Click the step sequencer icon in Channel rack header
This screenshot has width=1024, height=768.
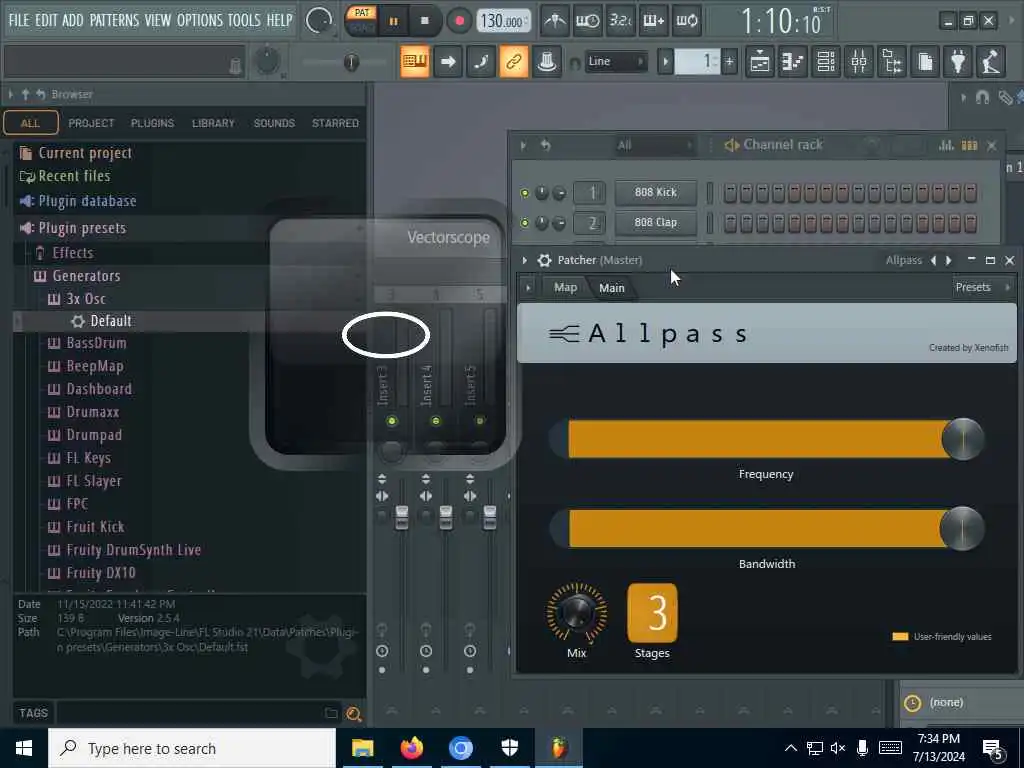coord(970,145)
